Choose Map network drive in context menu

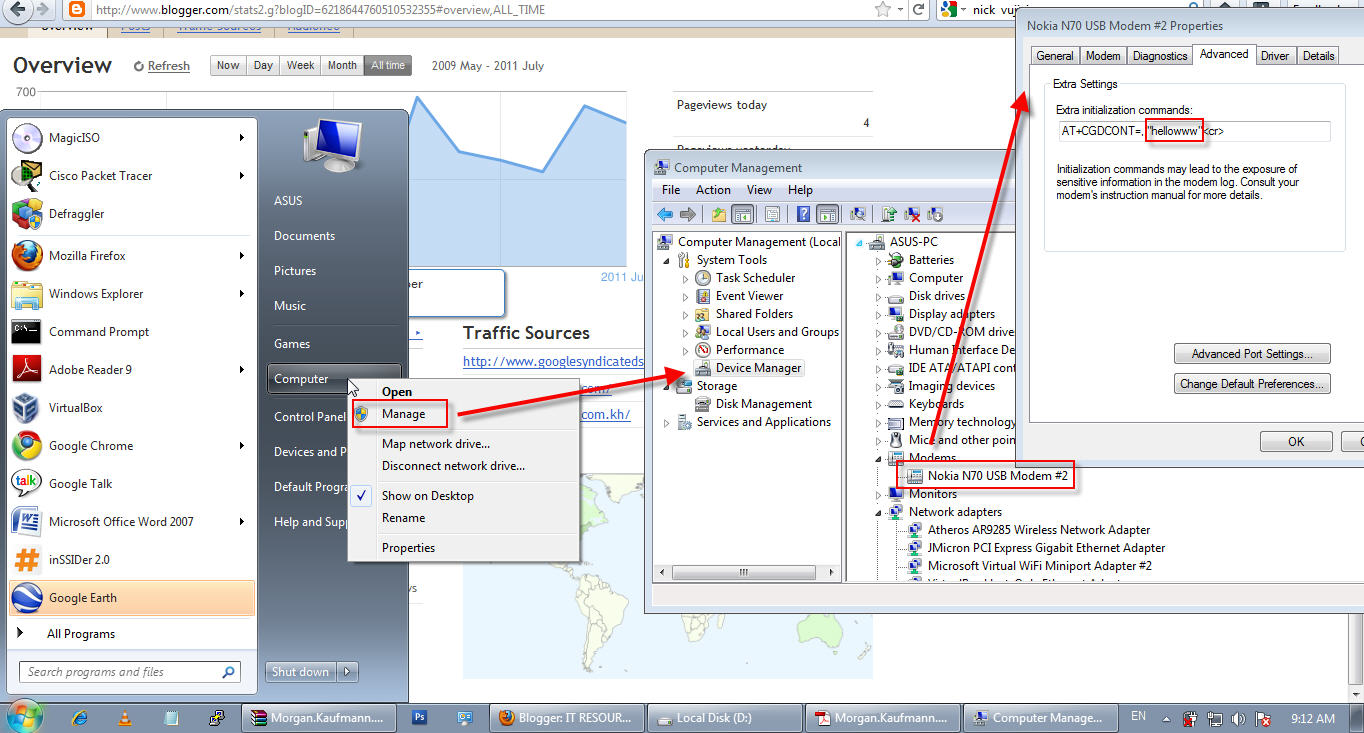pyautogui.click(x=436, y=444)
